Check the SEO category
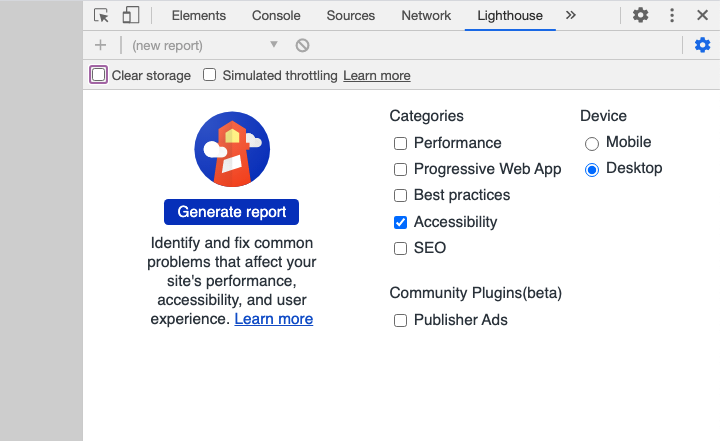The image size is (720, 441). tap(400, 249)
